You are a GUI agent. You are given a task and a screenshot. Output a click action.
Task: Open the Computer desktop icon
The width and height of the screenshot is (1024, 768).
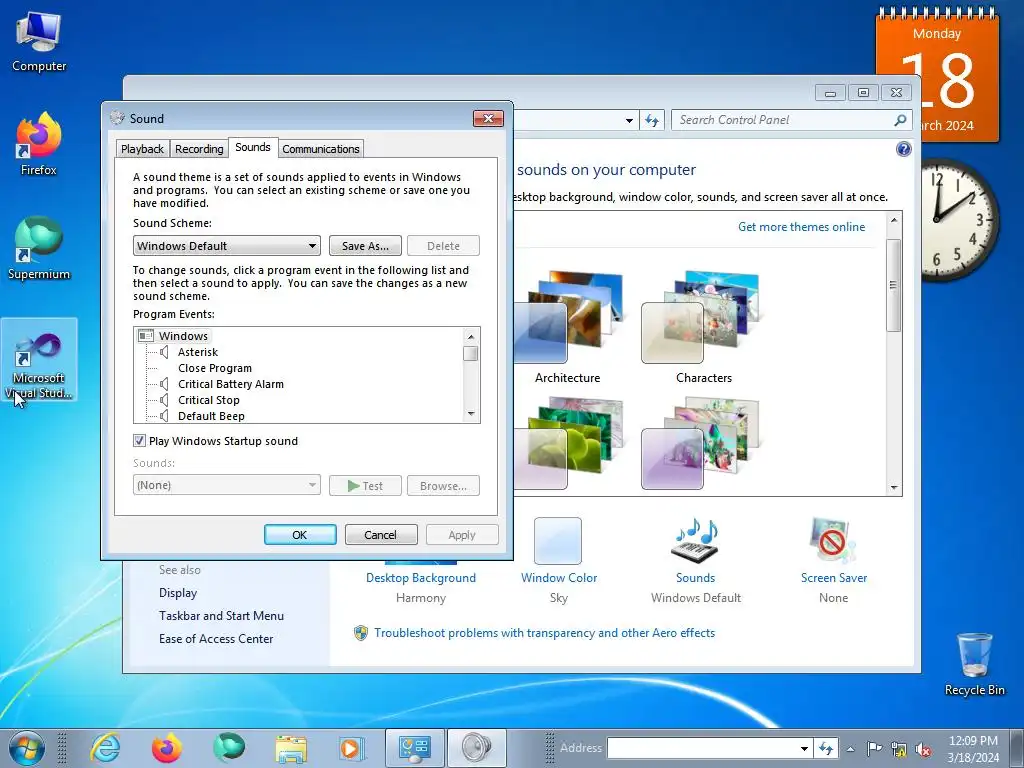tap(39, 42)
